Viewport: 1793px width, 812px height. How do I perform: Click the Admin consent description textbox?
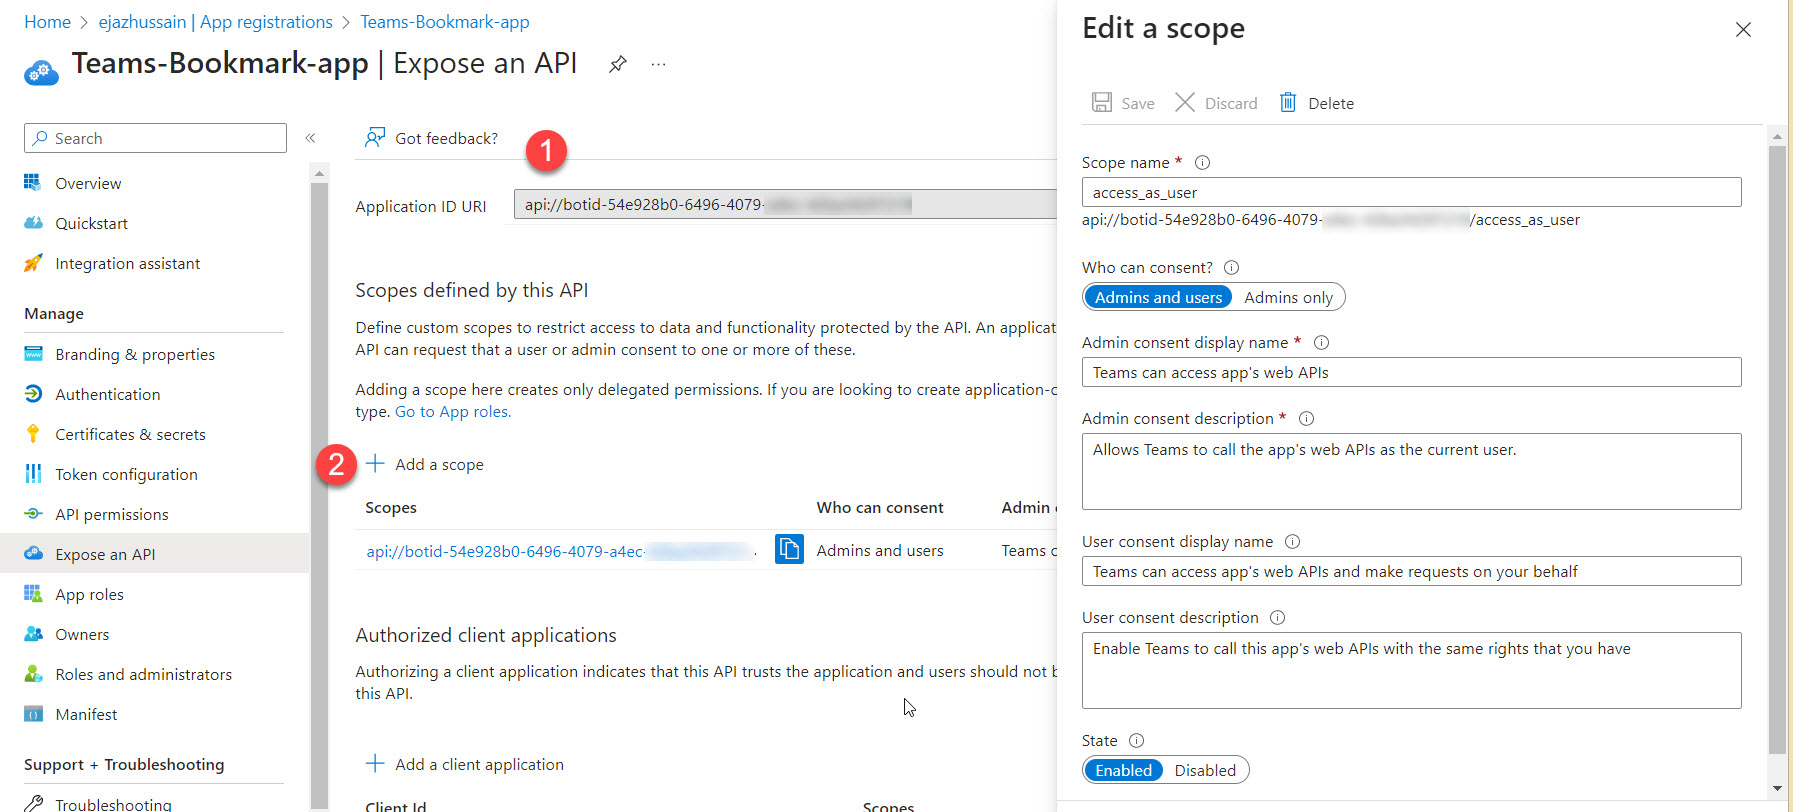tap(1411, 471)
